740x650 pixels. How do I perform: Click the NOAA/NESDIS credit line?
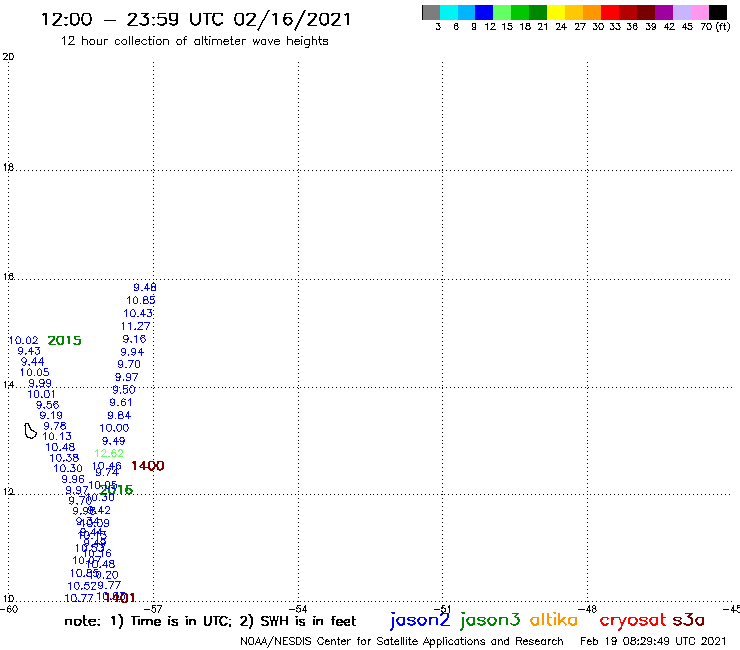(402, 641)
